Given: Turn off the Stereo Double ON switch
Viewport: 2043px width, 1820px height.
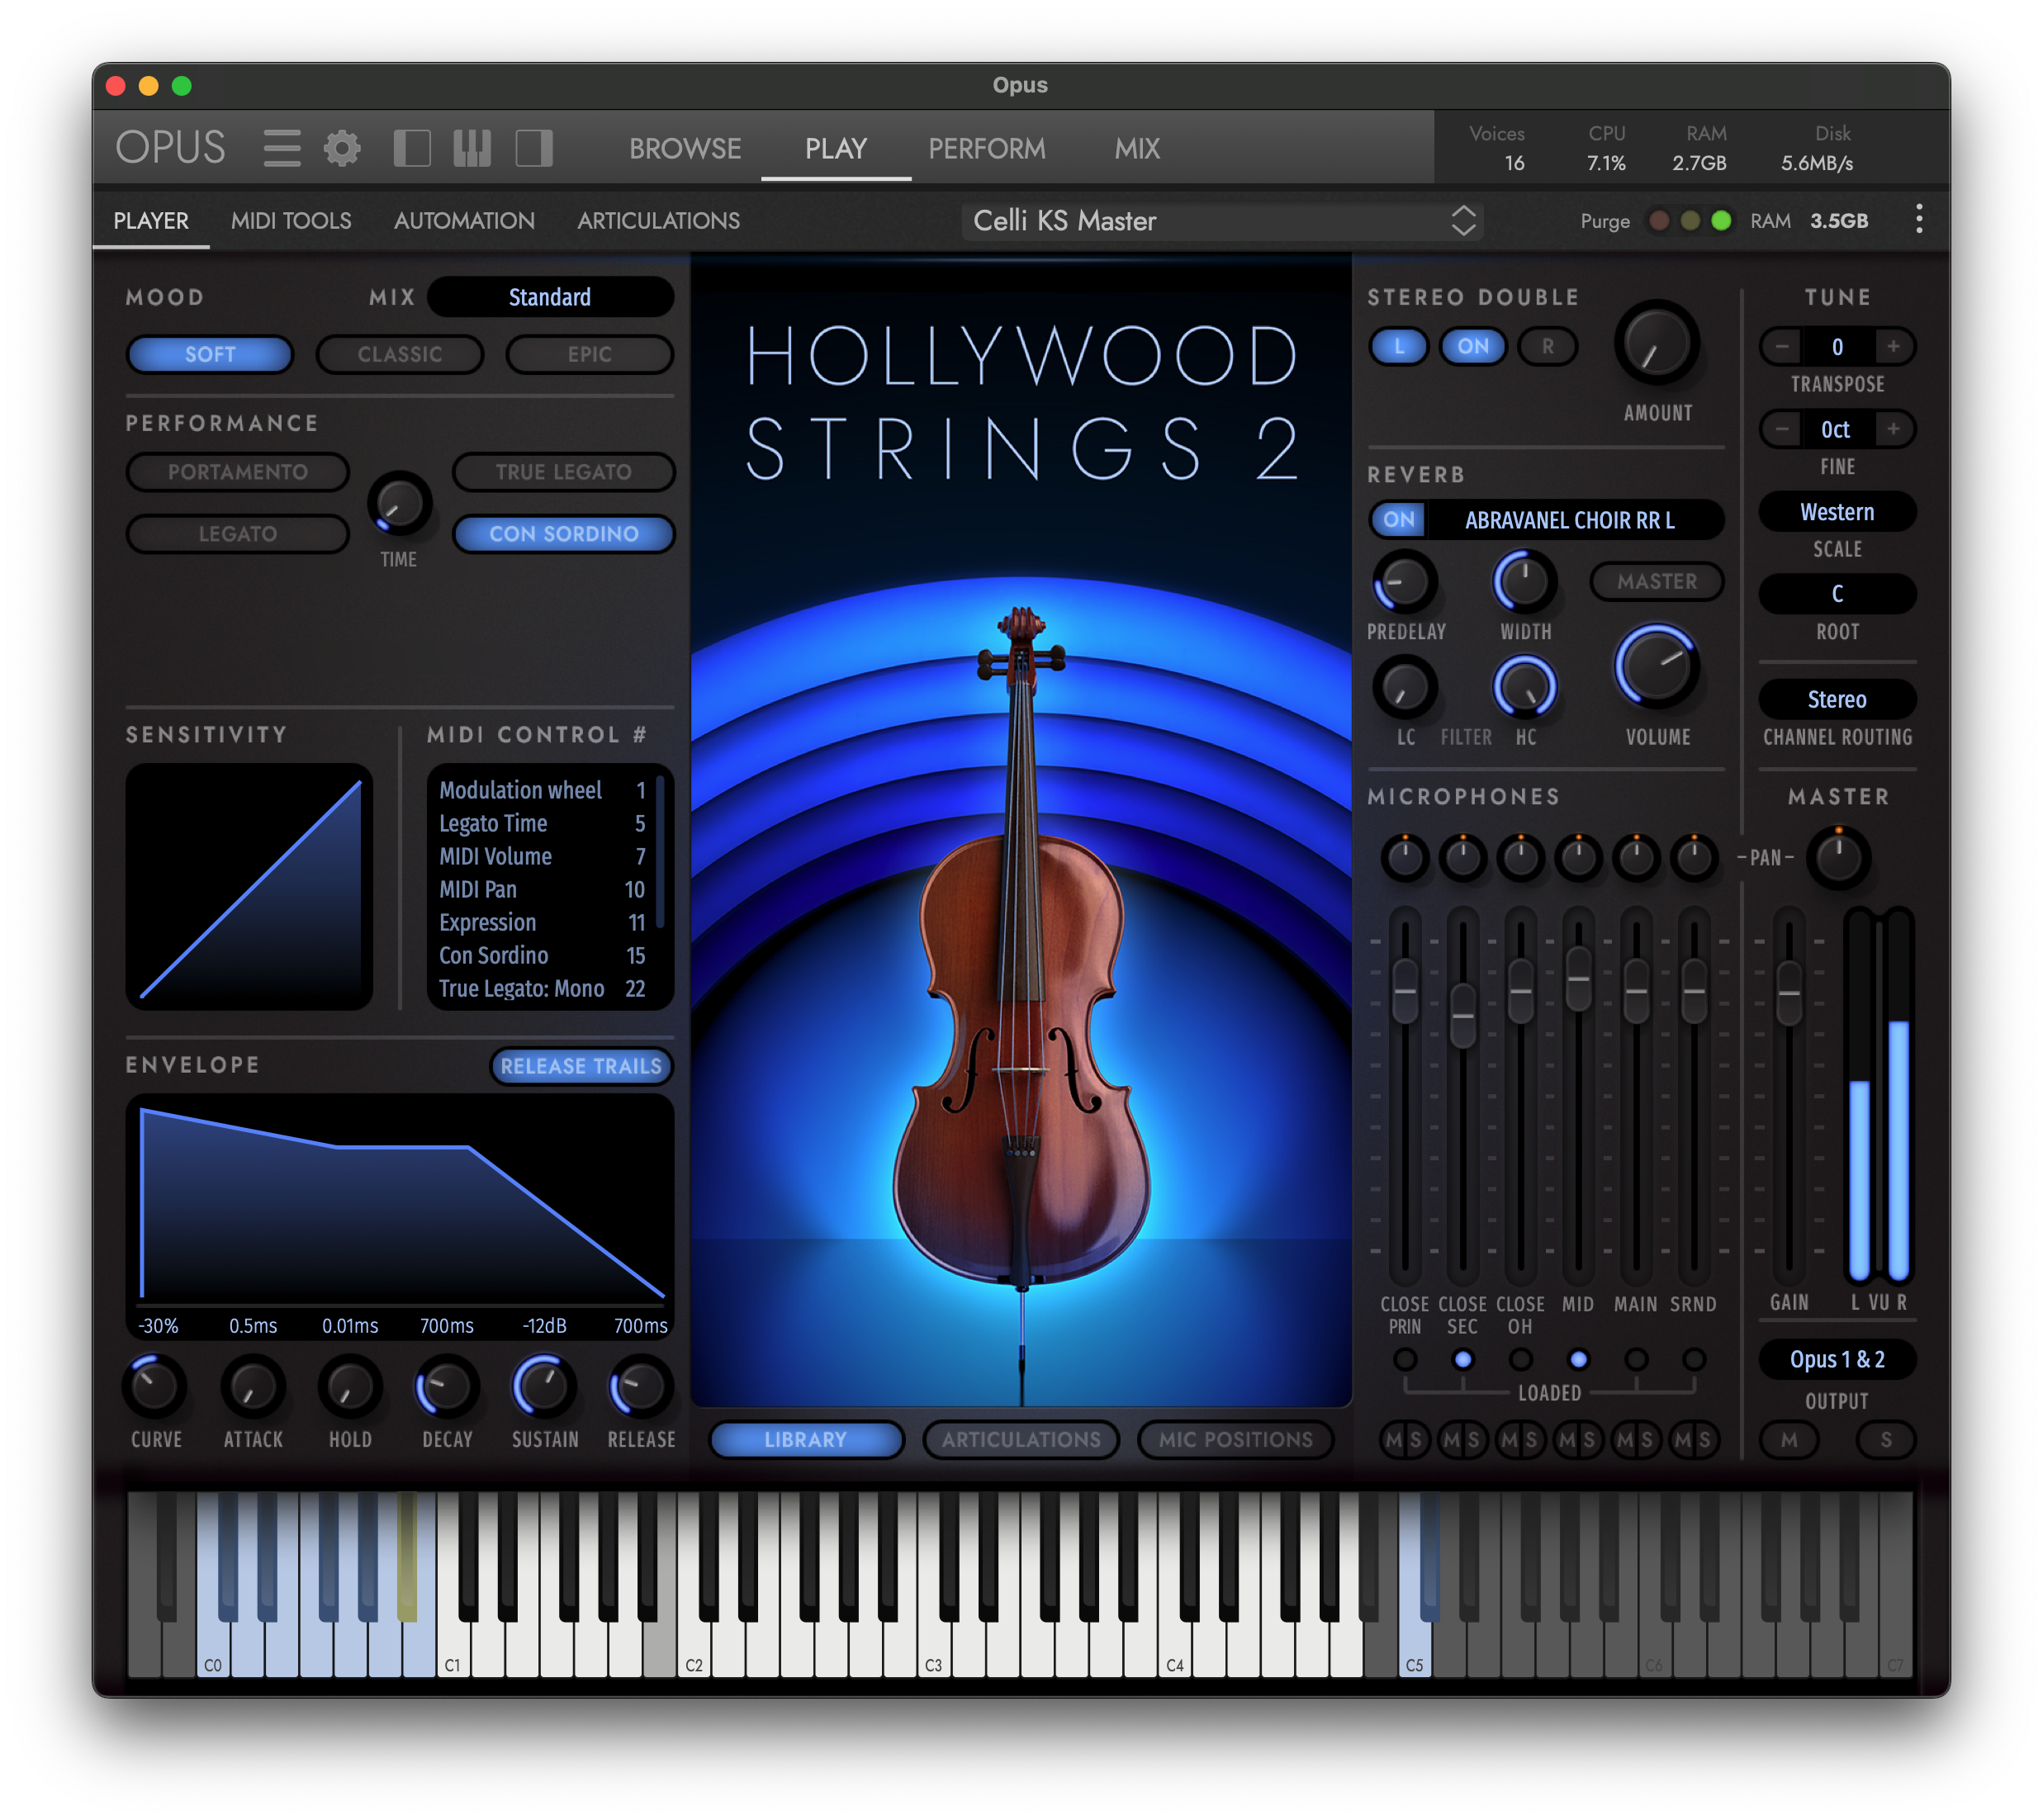Looking at the screenshot, I should 1472,346.
